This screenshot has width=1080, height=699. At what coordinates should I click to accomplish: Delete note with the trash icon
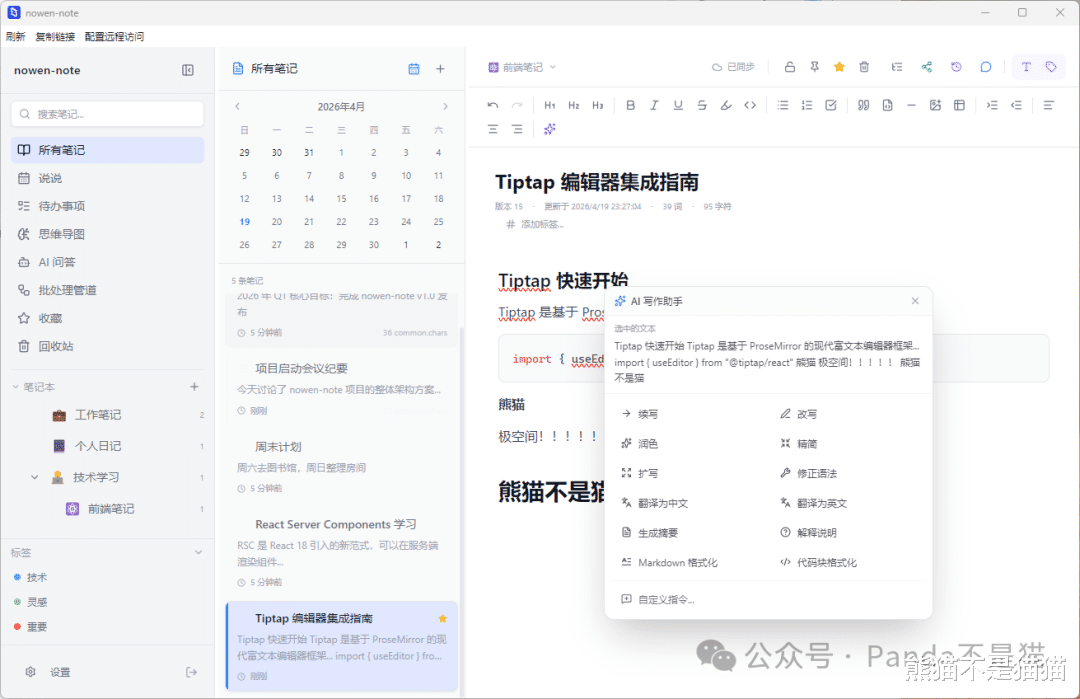click(864, 67)
